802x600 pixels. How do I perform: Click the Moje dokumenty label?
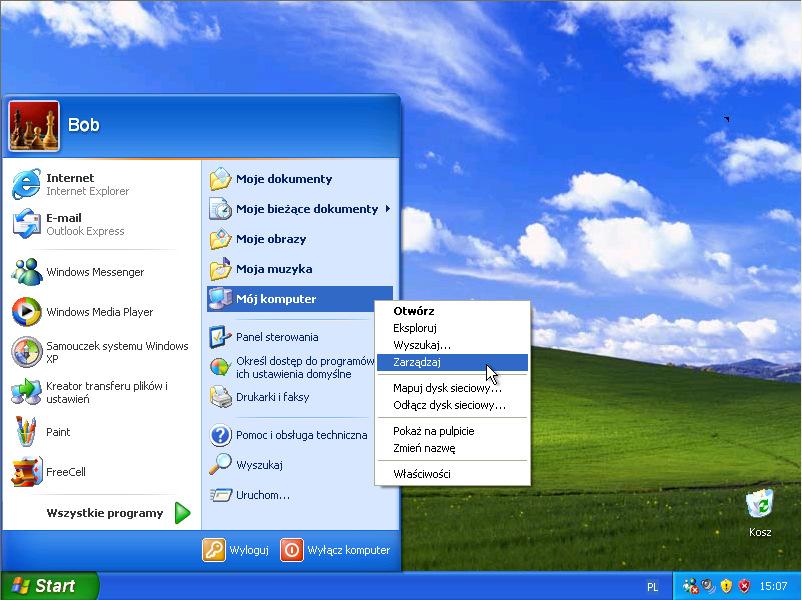point(284,179)
